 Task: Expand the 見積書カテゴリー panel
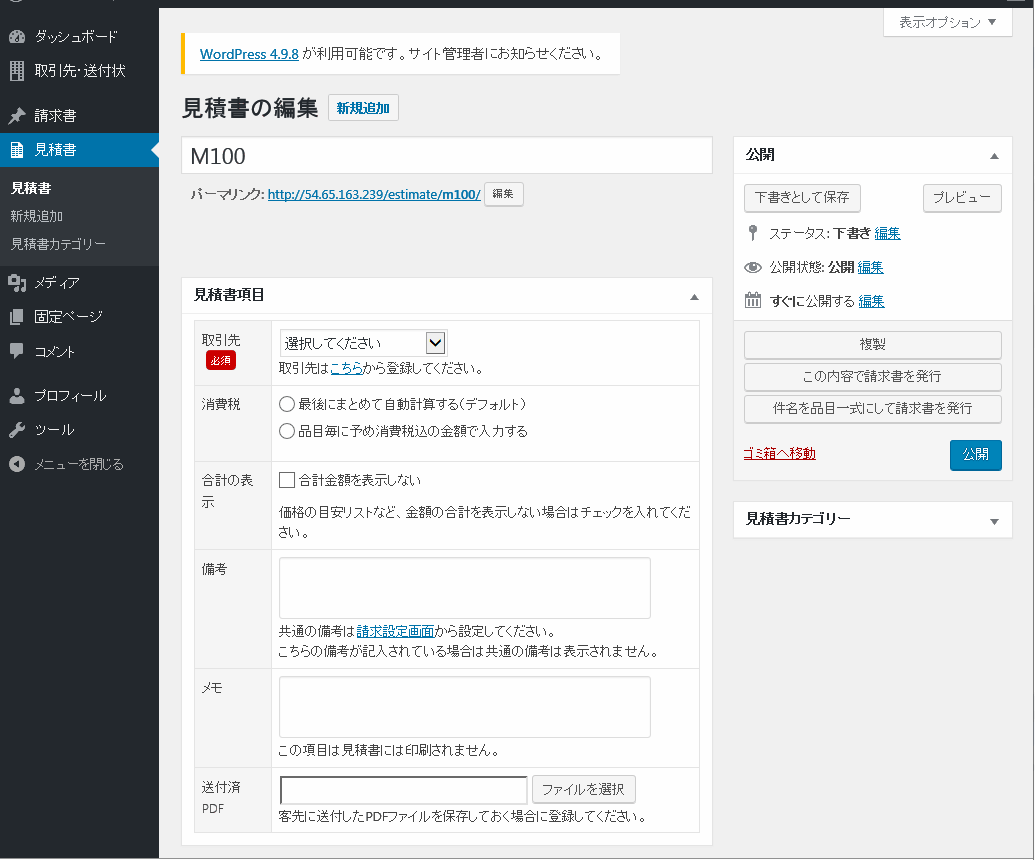tap(993, 520)
